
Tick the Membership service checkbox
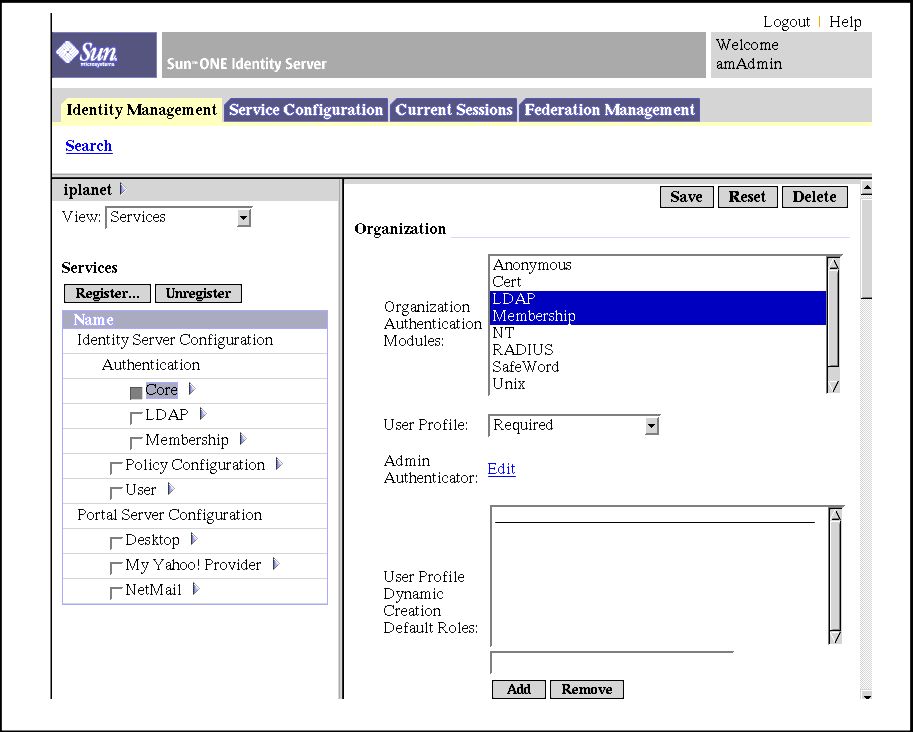[x=136, y=443]
